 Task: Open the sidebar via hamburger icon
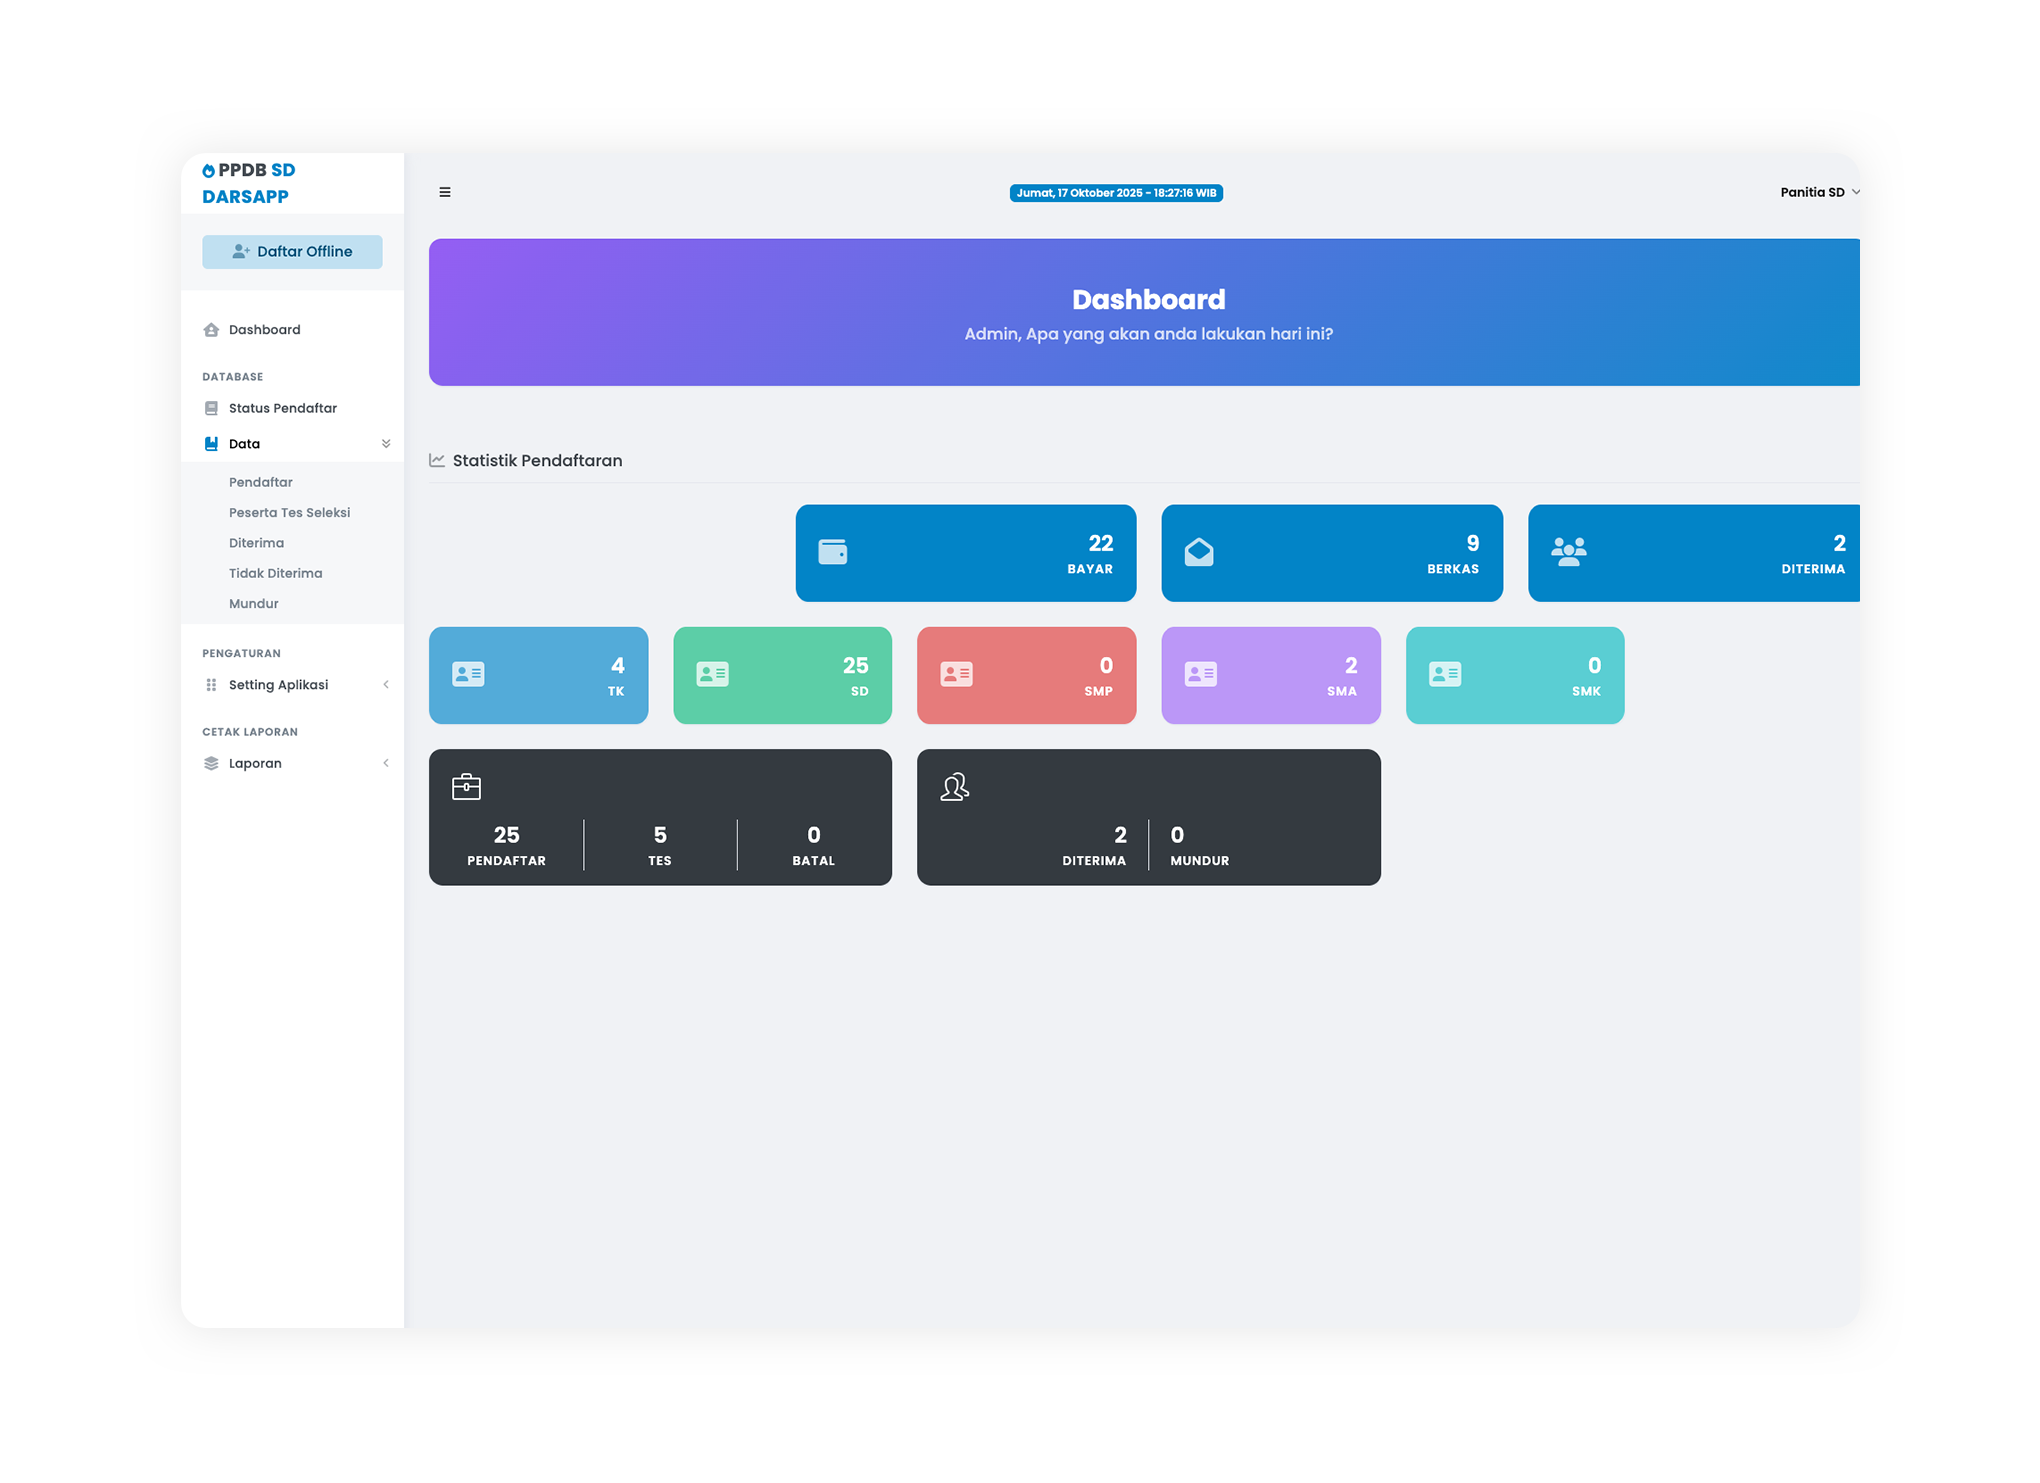click(x=445, y=192)
